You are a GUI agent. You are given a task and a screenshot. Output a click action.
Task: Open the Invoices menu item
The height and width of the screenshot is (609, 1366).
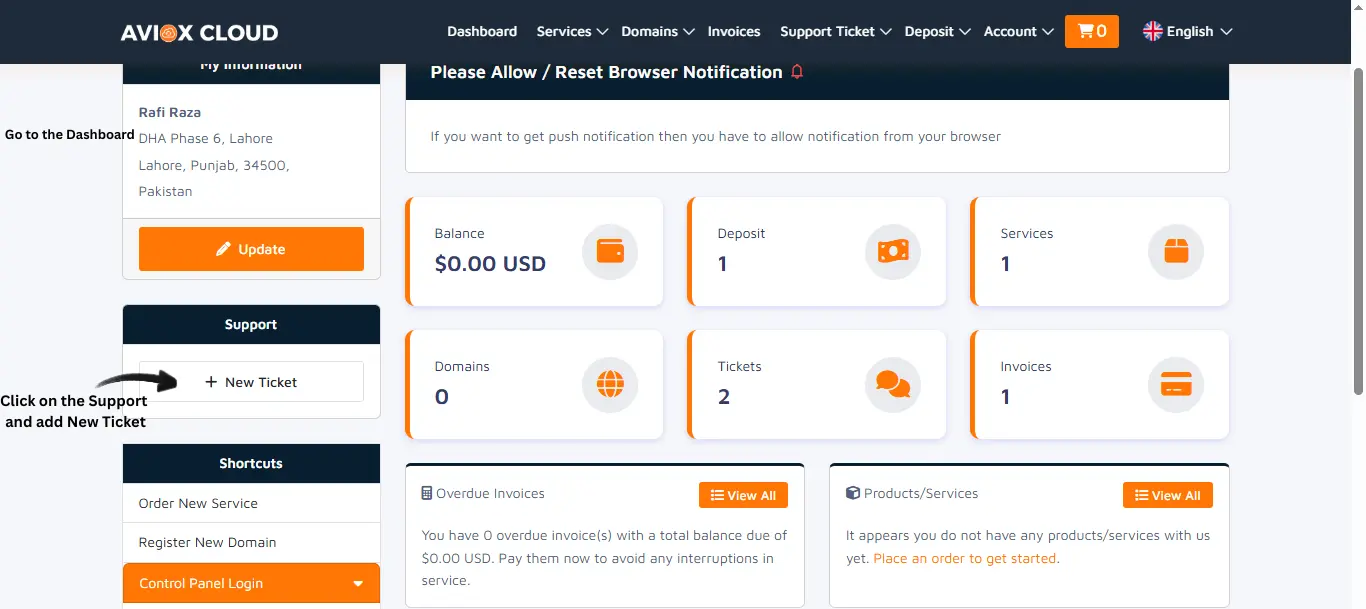[x=734, y=31]
